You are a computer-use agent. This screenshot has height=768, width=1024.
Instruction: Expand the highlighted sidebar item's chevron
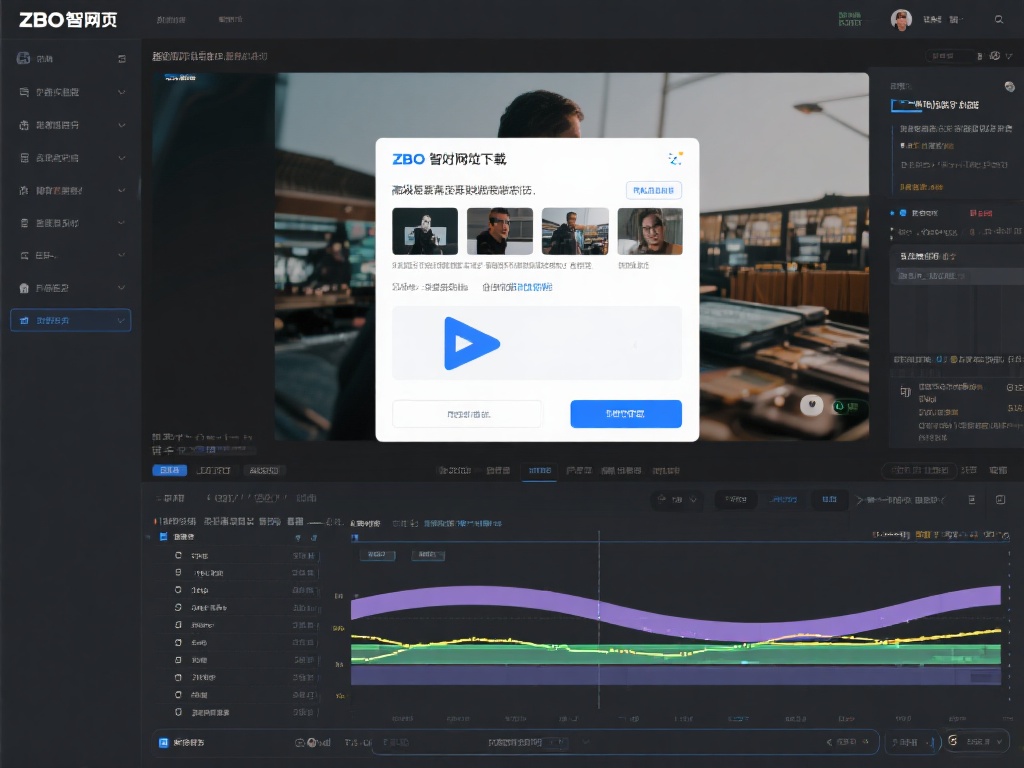point(122,321)
